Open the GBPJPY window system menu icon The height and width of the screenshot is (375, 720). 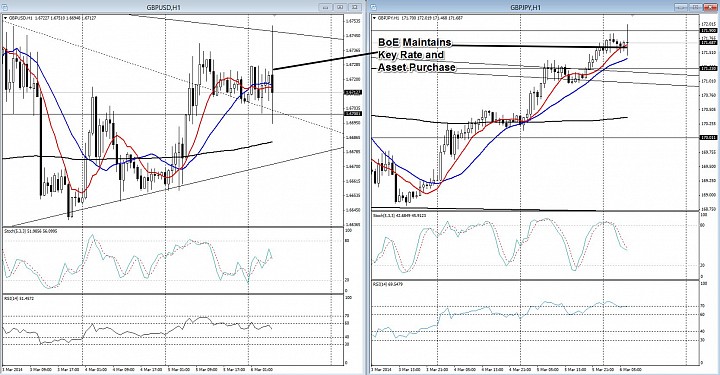tap(373, 7)
